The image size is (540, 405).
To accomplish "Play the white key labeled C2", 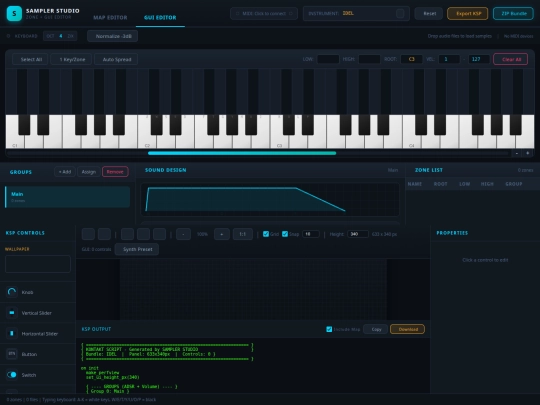I will (x=147, y=141).
